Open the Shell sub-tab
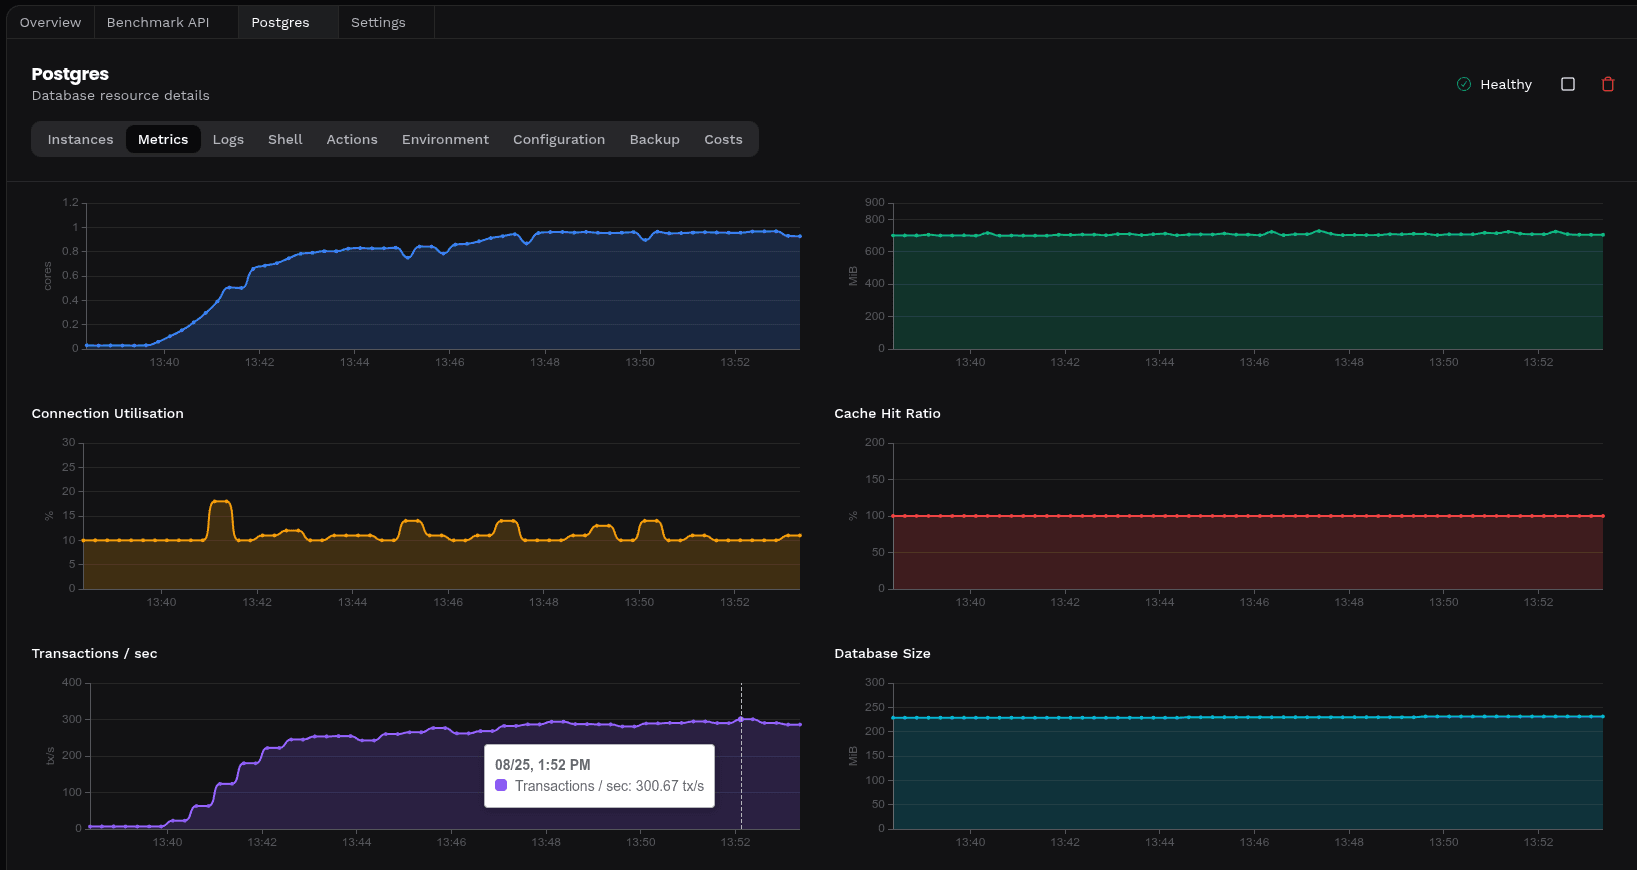The width and height of the screenshot is (1637, 870). coord(285,139)
